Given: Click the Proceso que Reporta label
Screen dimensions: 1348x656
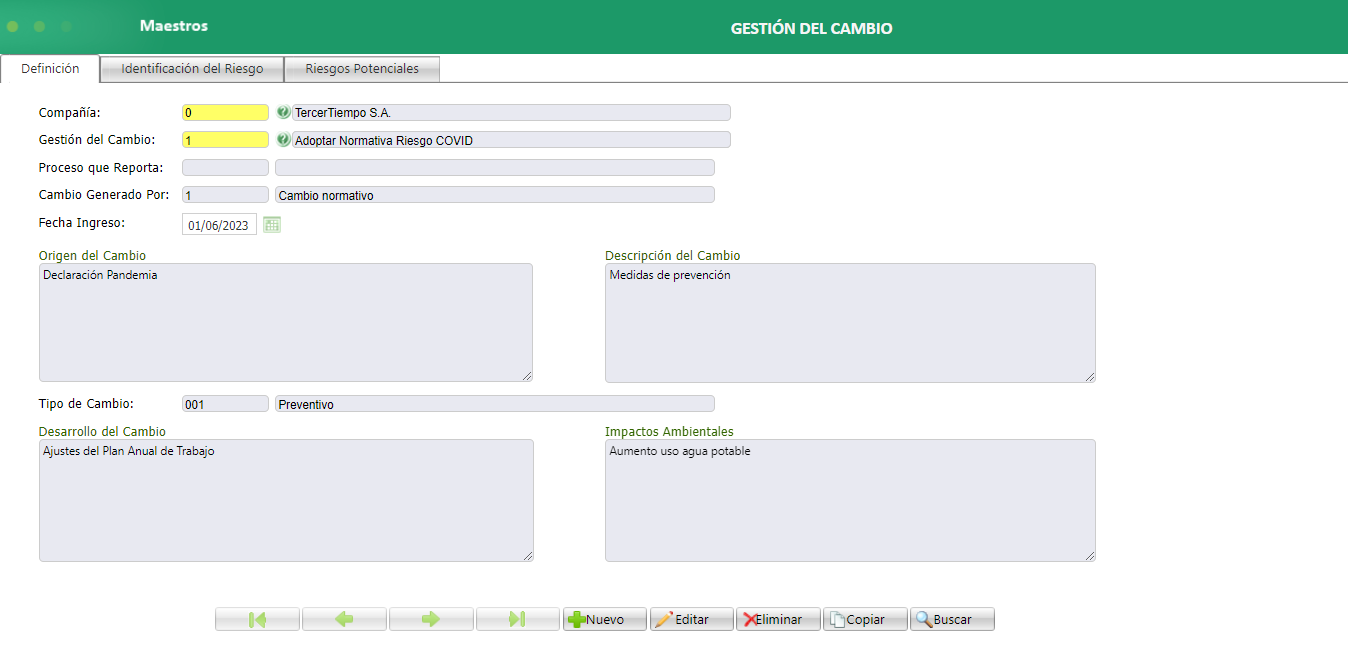Looking at the screenshot, I should [101, 167].
